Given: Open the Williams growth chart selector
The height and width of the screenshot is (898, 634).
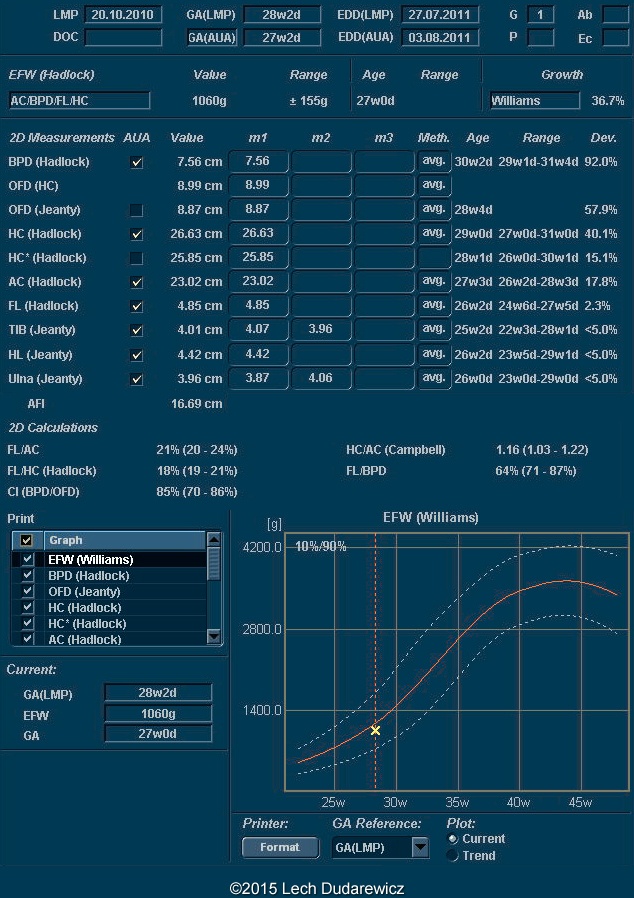Looking at the screenshot, I should coord(534,101).
